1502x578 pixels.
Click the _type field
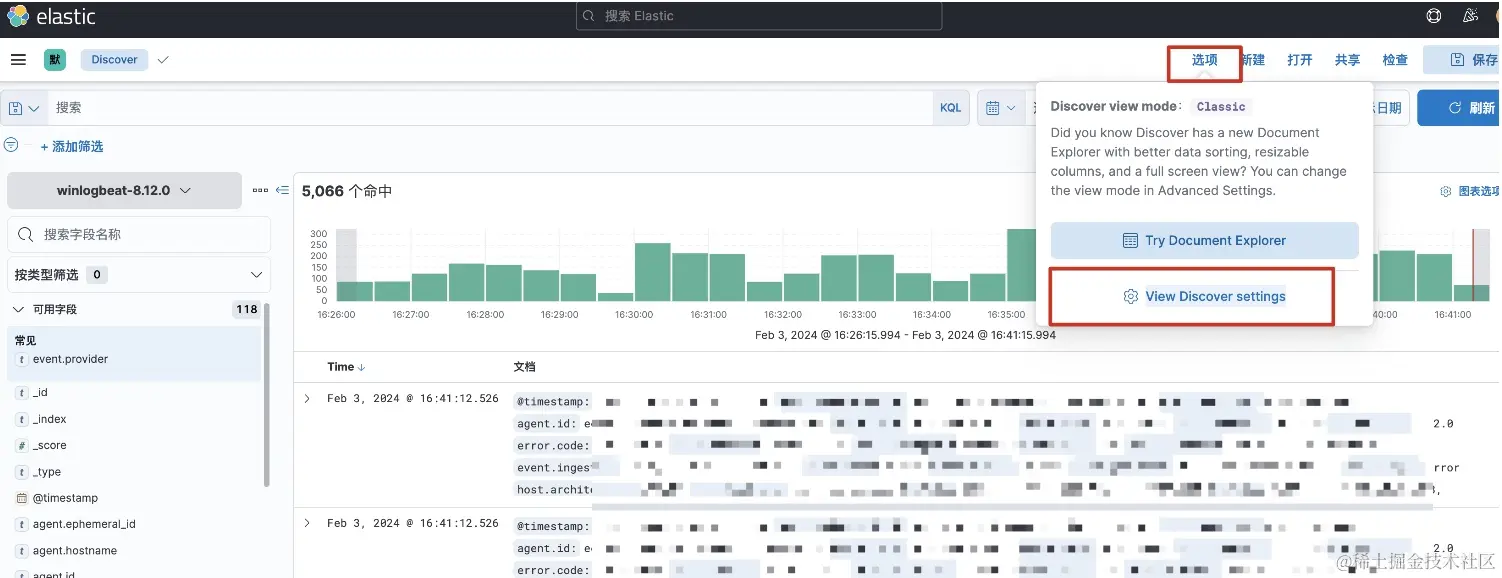click(47, 472)
